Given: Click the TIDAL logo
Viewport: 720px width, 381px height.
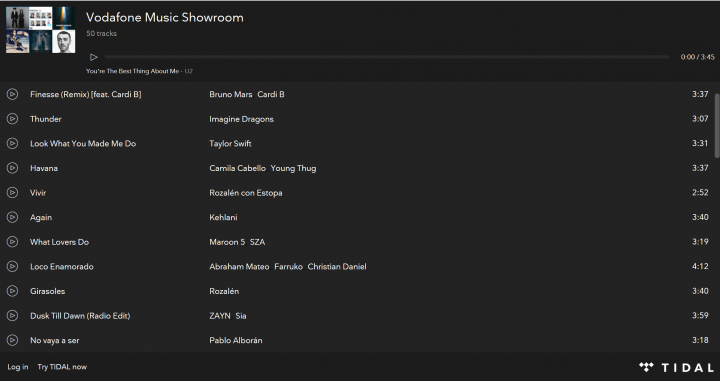Looking at the screenshot, I should click(x=676, y=367).
